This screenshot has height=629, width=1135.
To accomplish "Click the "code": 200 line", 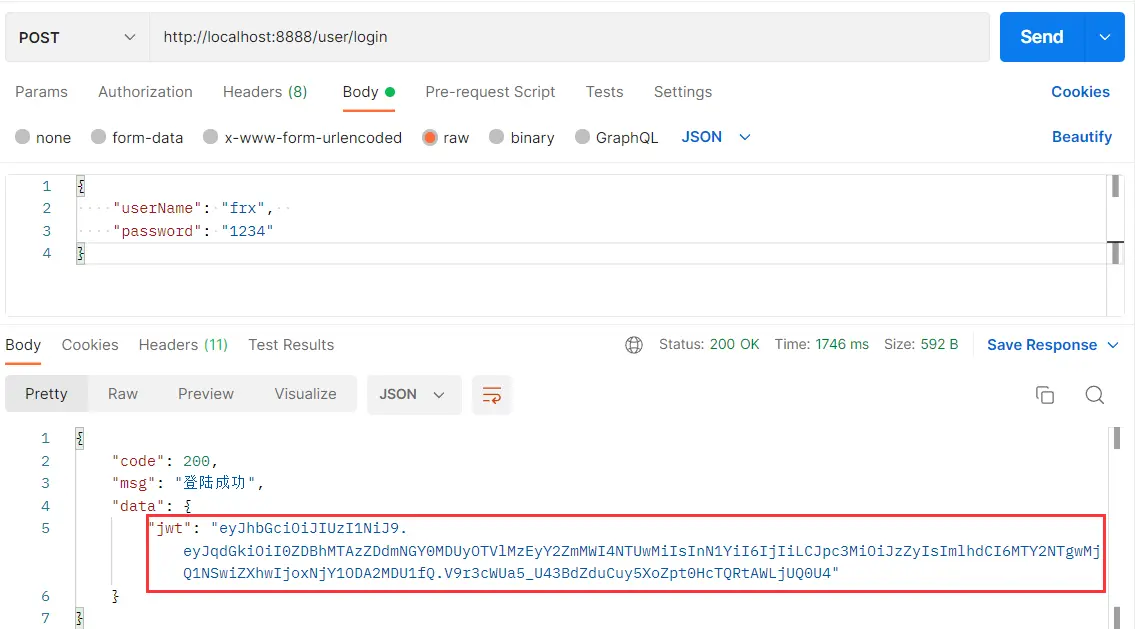I will 164,461.
